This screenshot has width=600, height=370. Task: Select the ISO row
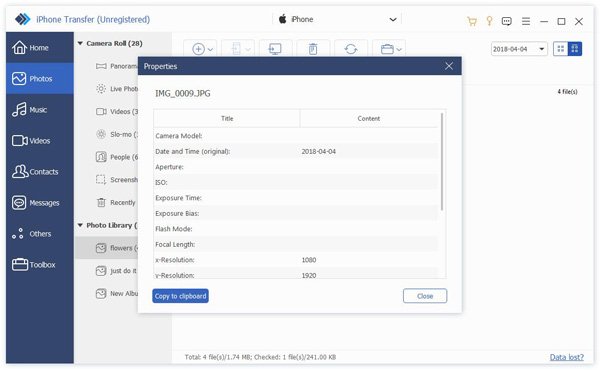coord(296,183)
